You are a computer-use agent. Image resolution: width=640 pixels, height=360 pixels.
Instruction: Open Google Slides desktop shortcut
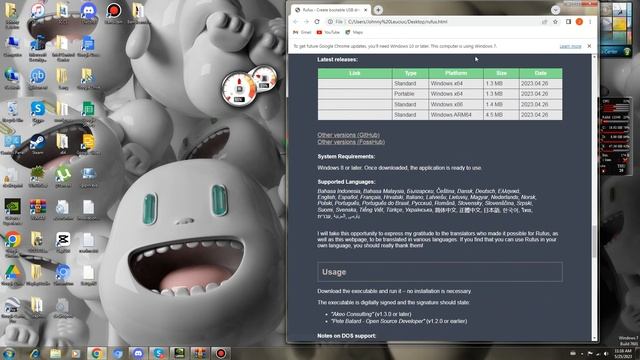[x=88, y=144]
